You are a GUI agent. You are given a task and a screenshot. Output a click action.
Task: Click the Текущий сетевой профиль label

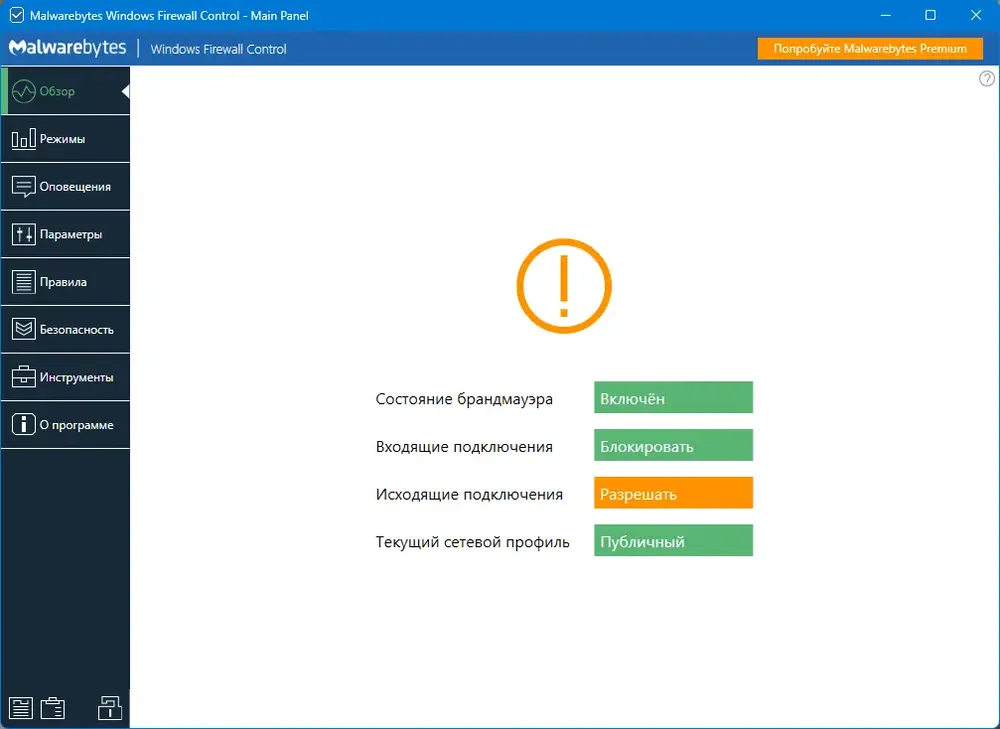click(x=473, y=542)
